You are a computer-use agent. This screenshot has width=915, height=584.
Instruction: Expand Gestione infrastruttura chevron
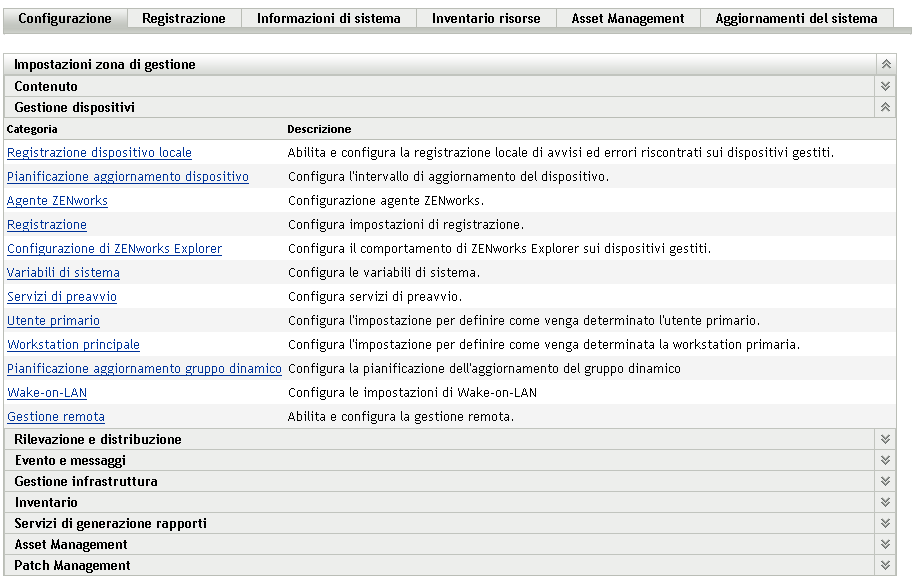(x=885, y=481)
